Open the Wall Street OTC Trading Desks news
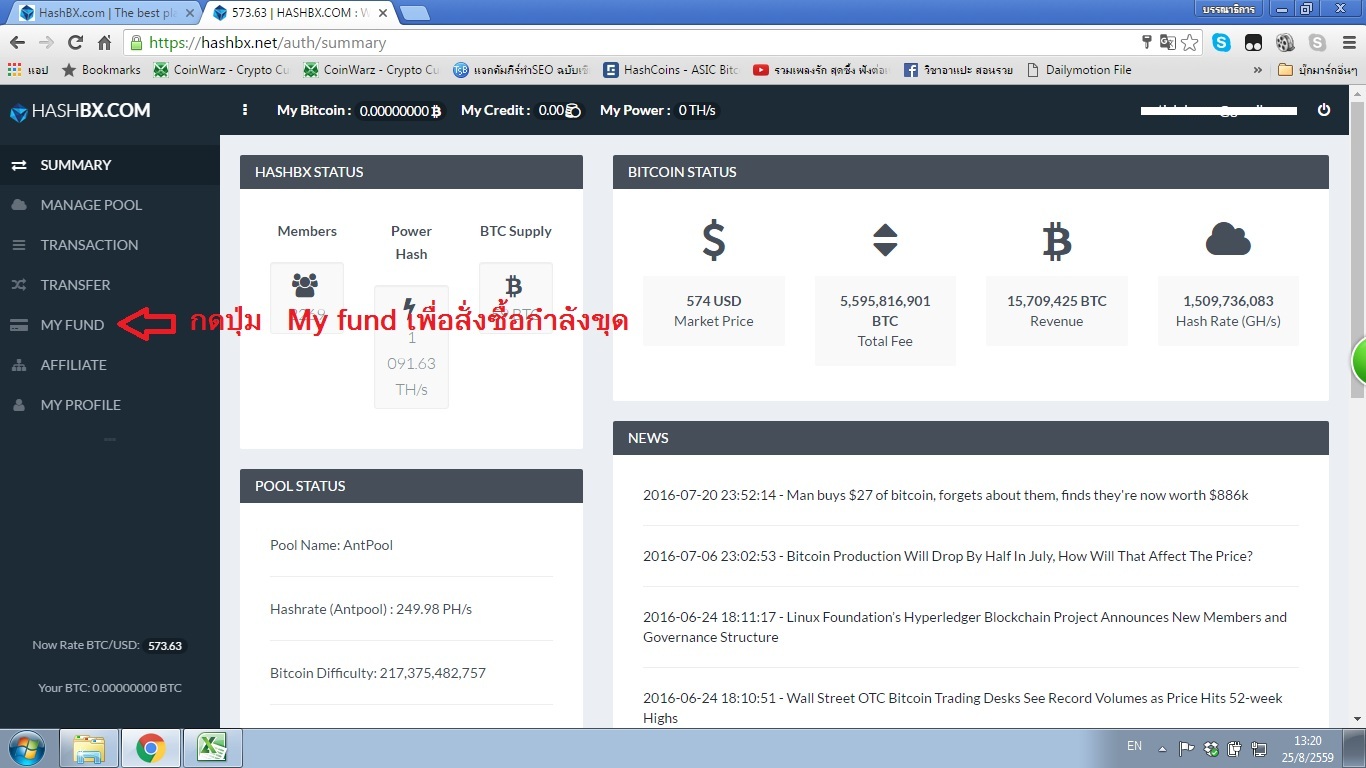 click(x=963, y=708)
